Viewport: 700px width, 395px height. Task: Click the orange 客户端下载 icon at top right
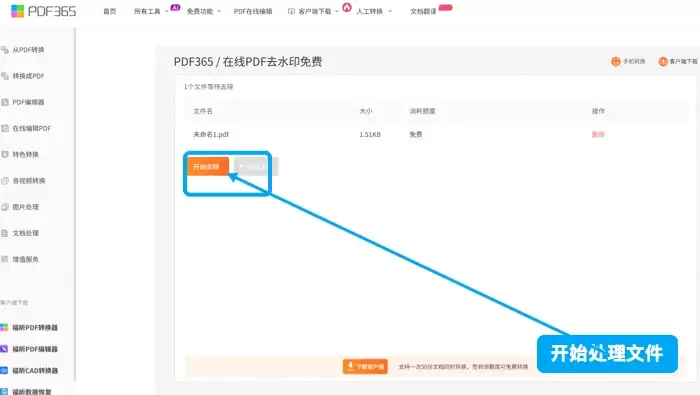point(663,61)
